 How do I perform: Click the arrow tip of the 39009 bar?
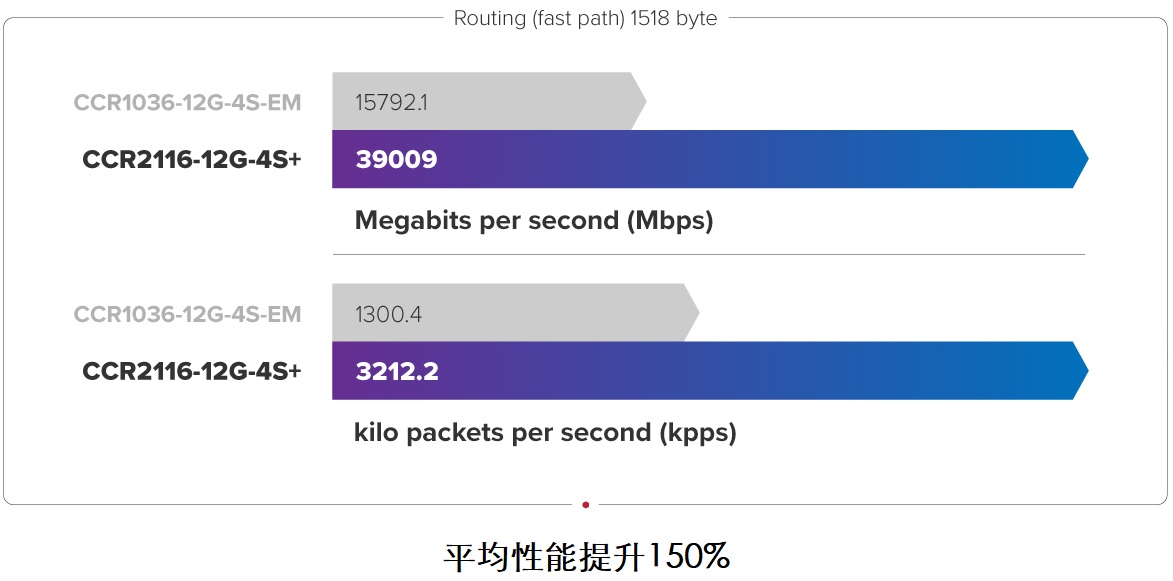click(x=1080, y=159)
